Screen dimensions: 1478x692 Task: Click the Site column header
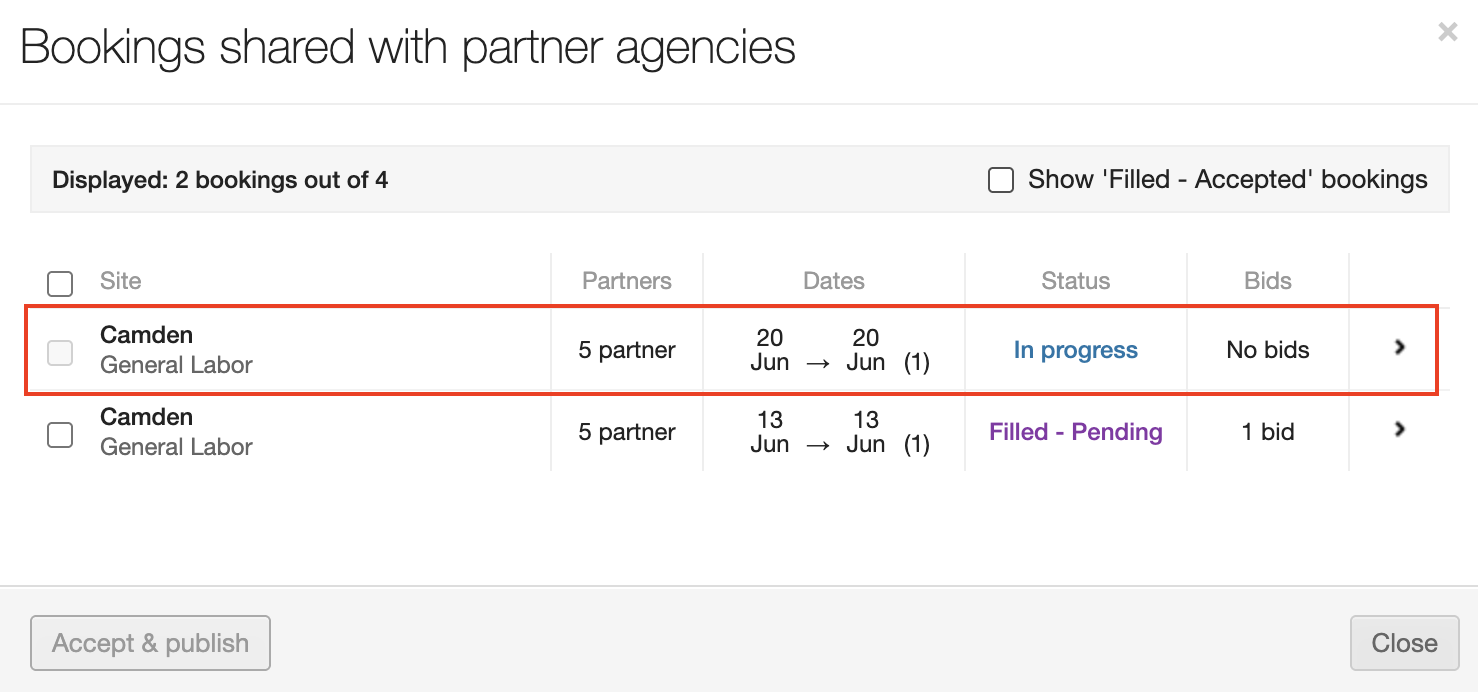tap(121, 281)
